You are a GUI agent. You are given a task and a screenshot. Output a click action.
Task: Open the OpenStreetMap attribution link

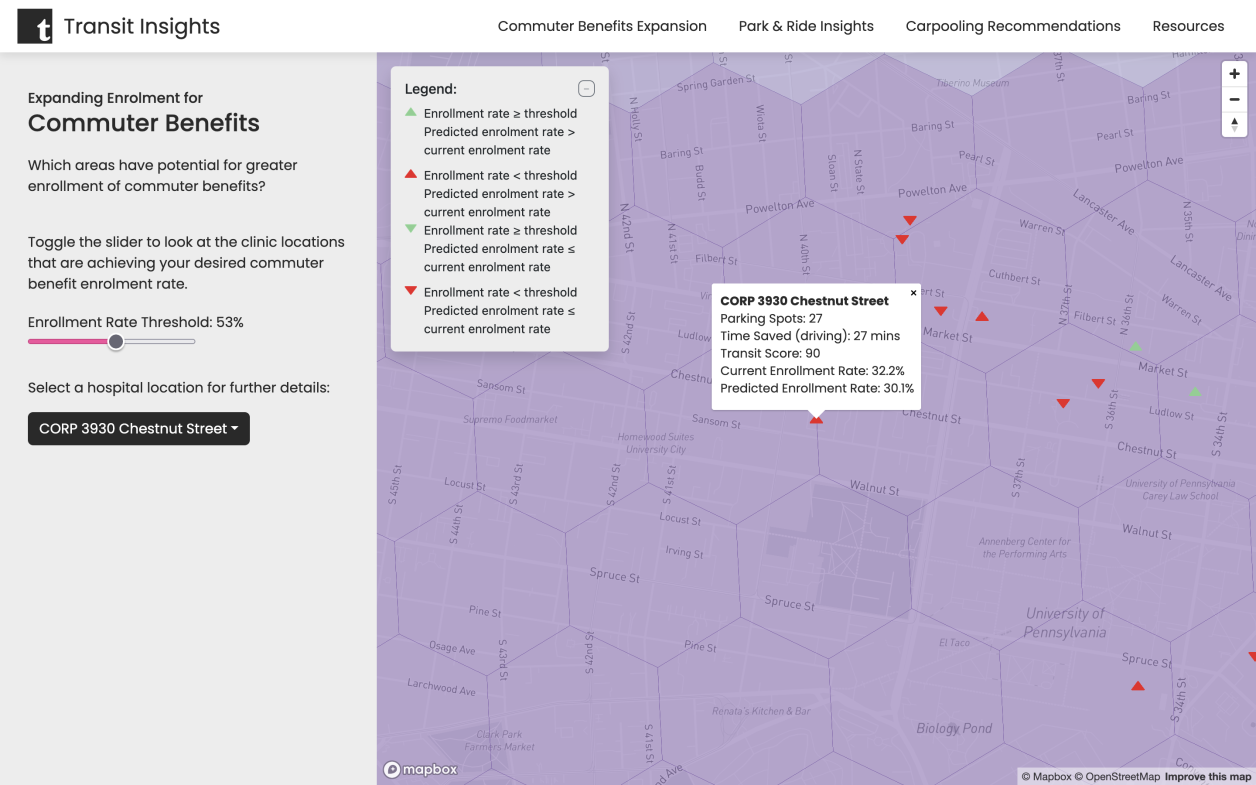[1118, 777]
